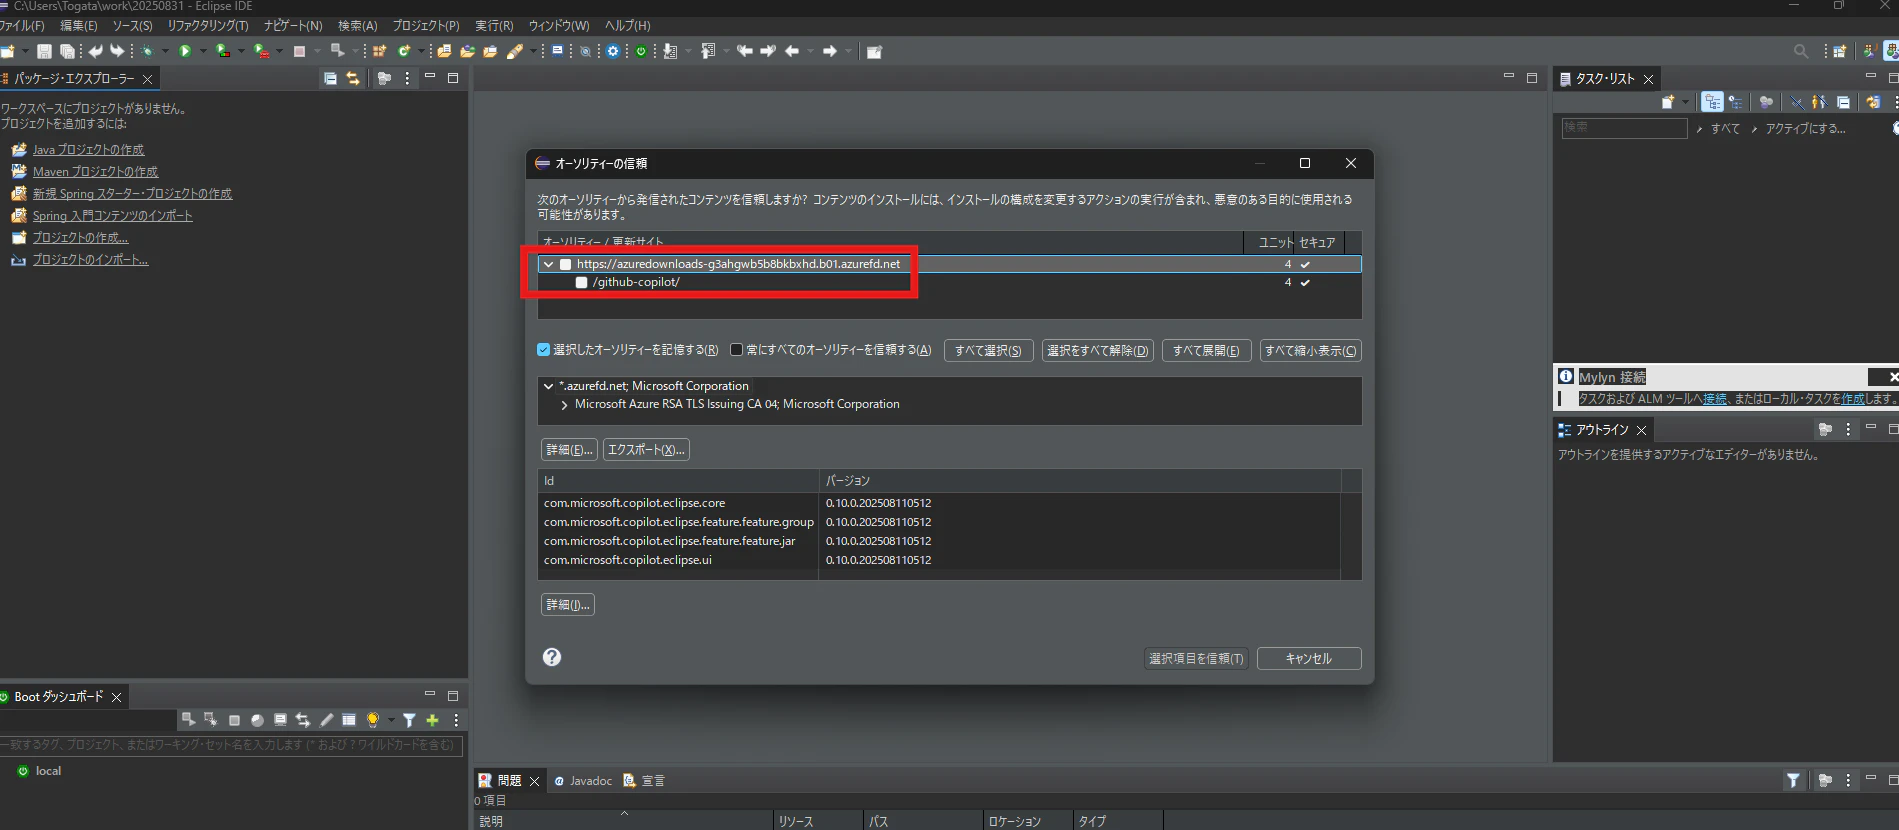This screenshot has width=1899, height=830.
Task: Click the キャンセル button
Action: (x=1309, y=658)
